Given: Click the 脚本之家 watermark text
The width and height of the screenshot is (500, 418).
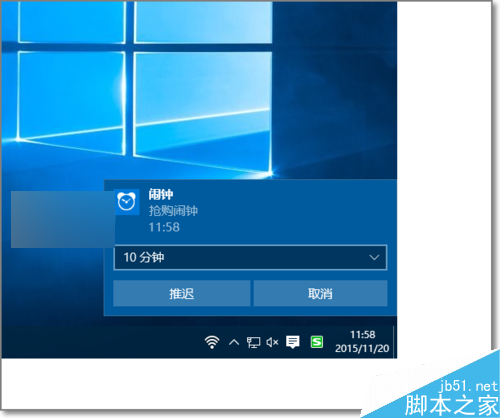Looking at the screenshot, I should point(451,405).
